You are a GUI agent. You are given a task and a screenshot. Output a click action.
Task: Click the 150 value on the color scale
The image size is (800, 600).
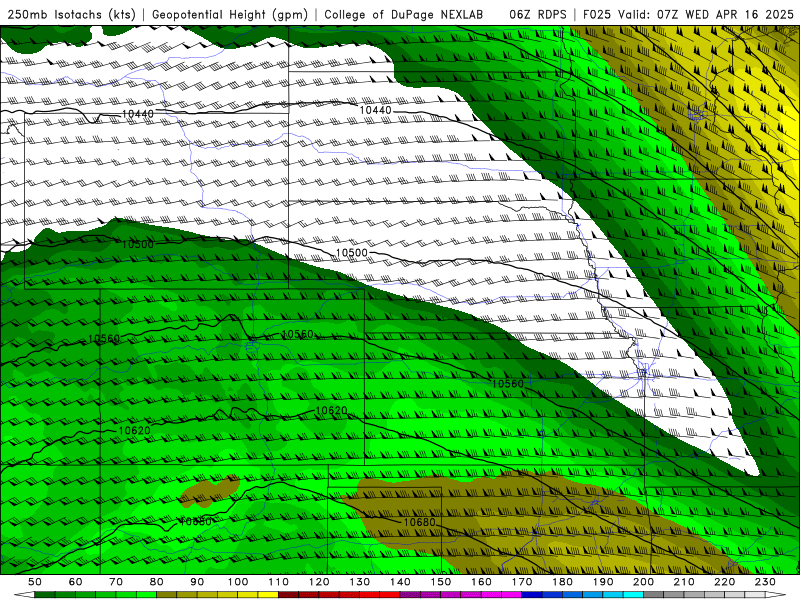point(441,582)
